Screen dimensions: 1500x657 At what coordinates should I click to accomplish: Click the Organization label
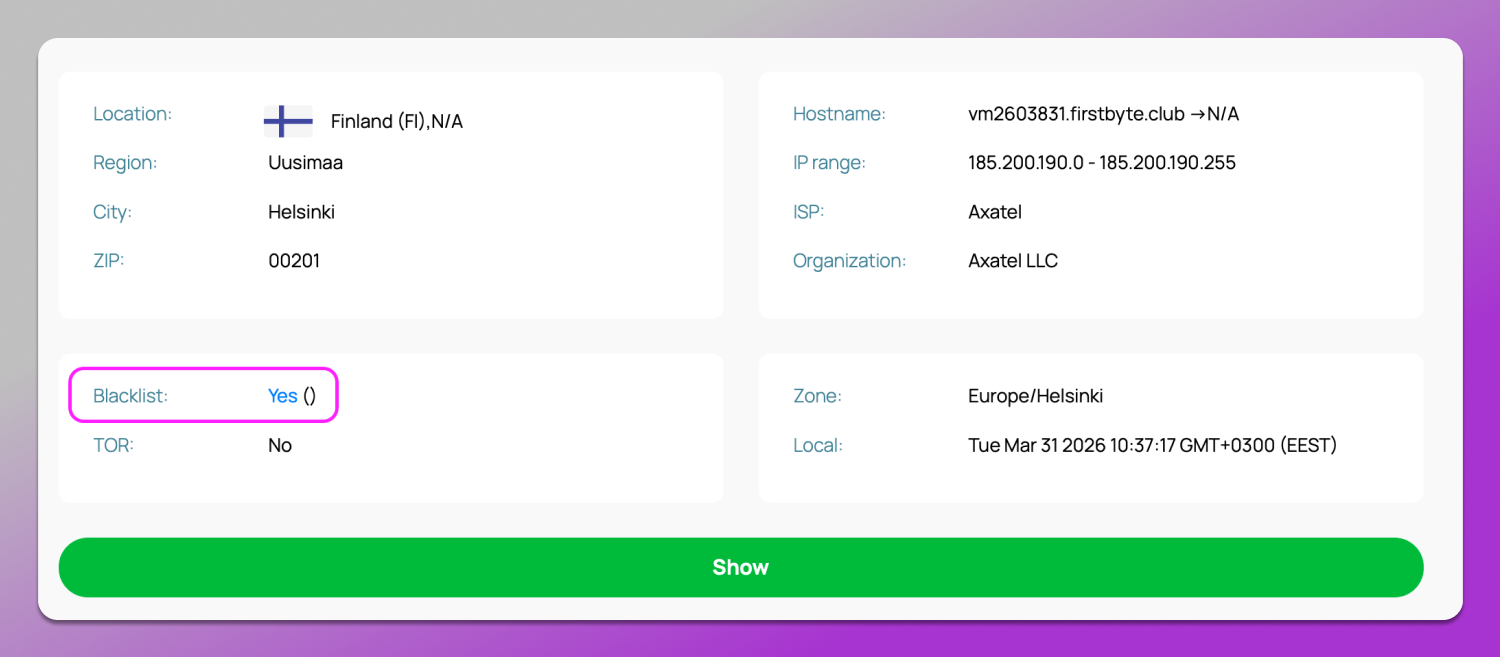point(849,261)
